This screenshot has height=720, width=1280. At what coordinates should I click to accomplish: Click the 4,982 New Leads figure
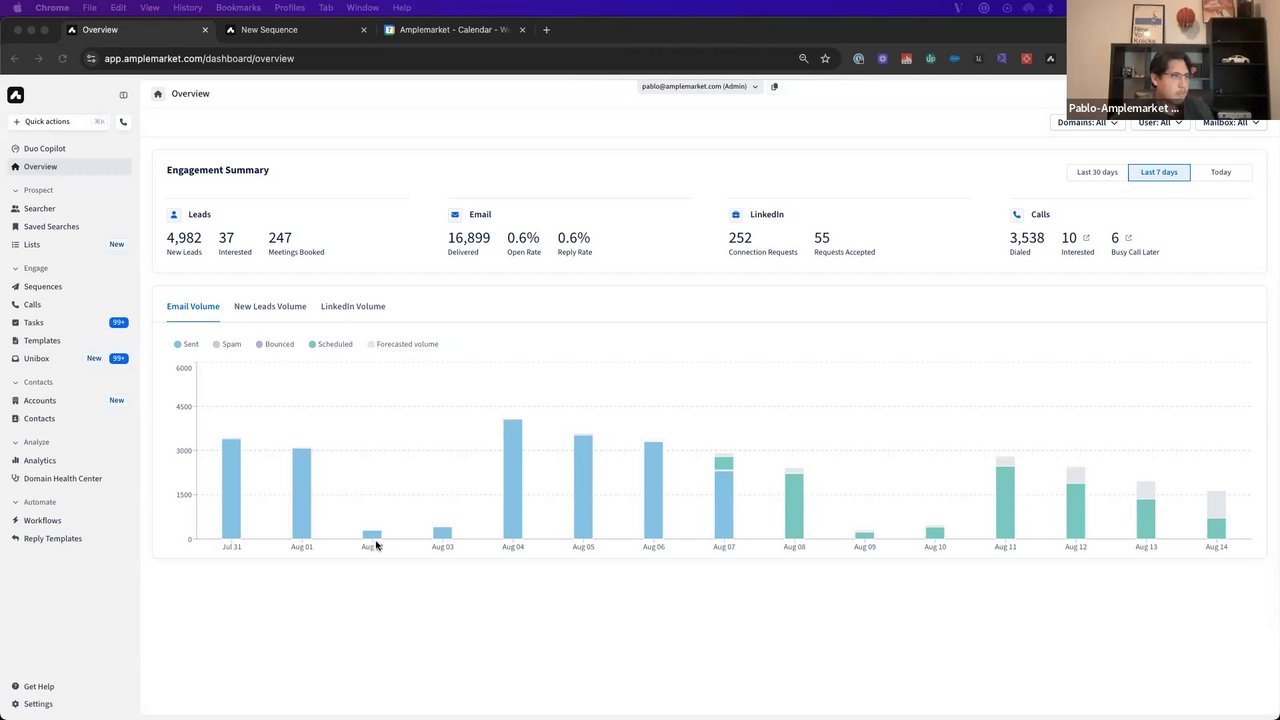[x=184, y=238]
